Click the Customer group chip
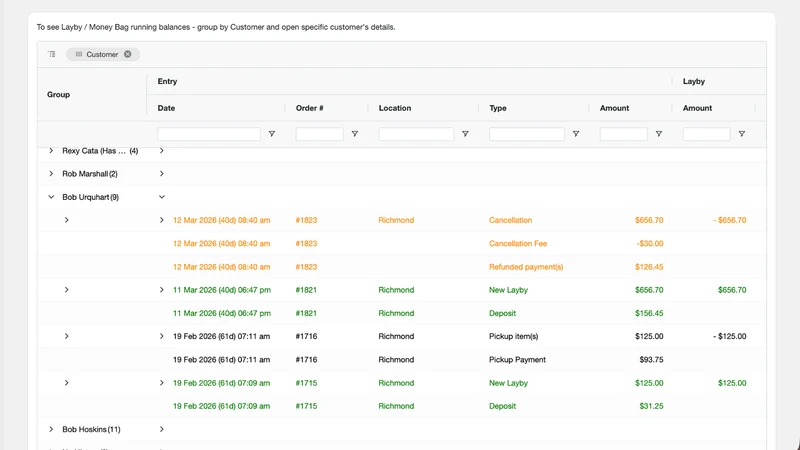Image resolution: width=800 pixels, height=450 pixels. click(x=103, y=54)
